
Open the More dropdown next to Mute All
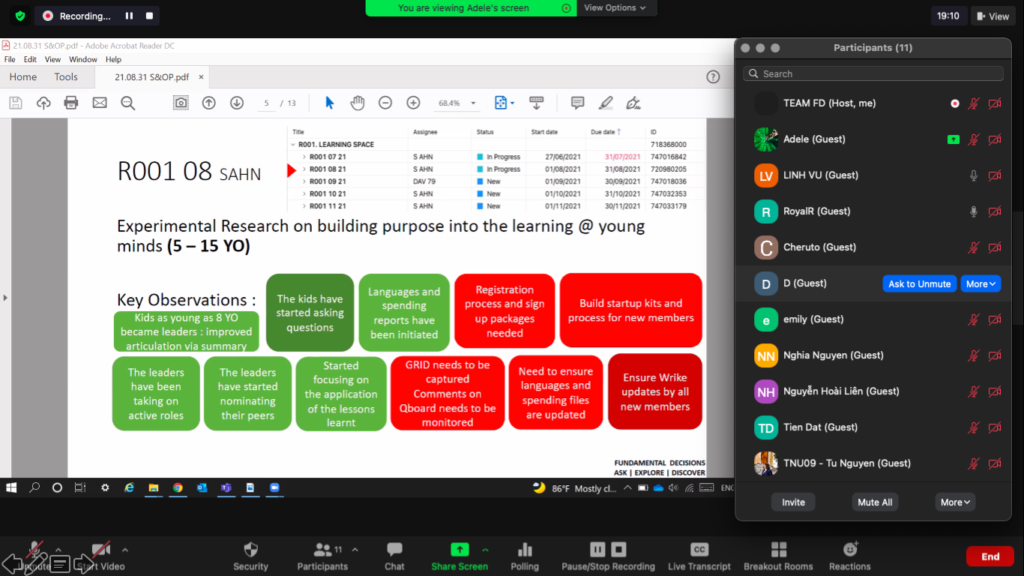tap(954, 502)
